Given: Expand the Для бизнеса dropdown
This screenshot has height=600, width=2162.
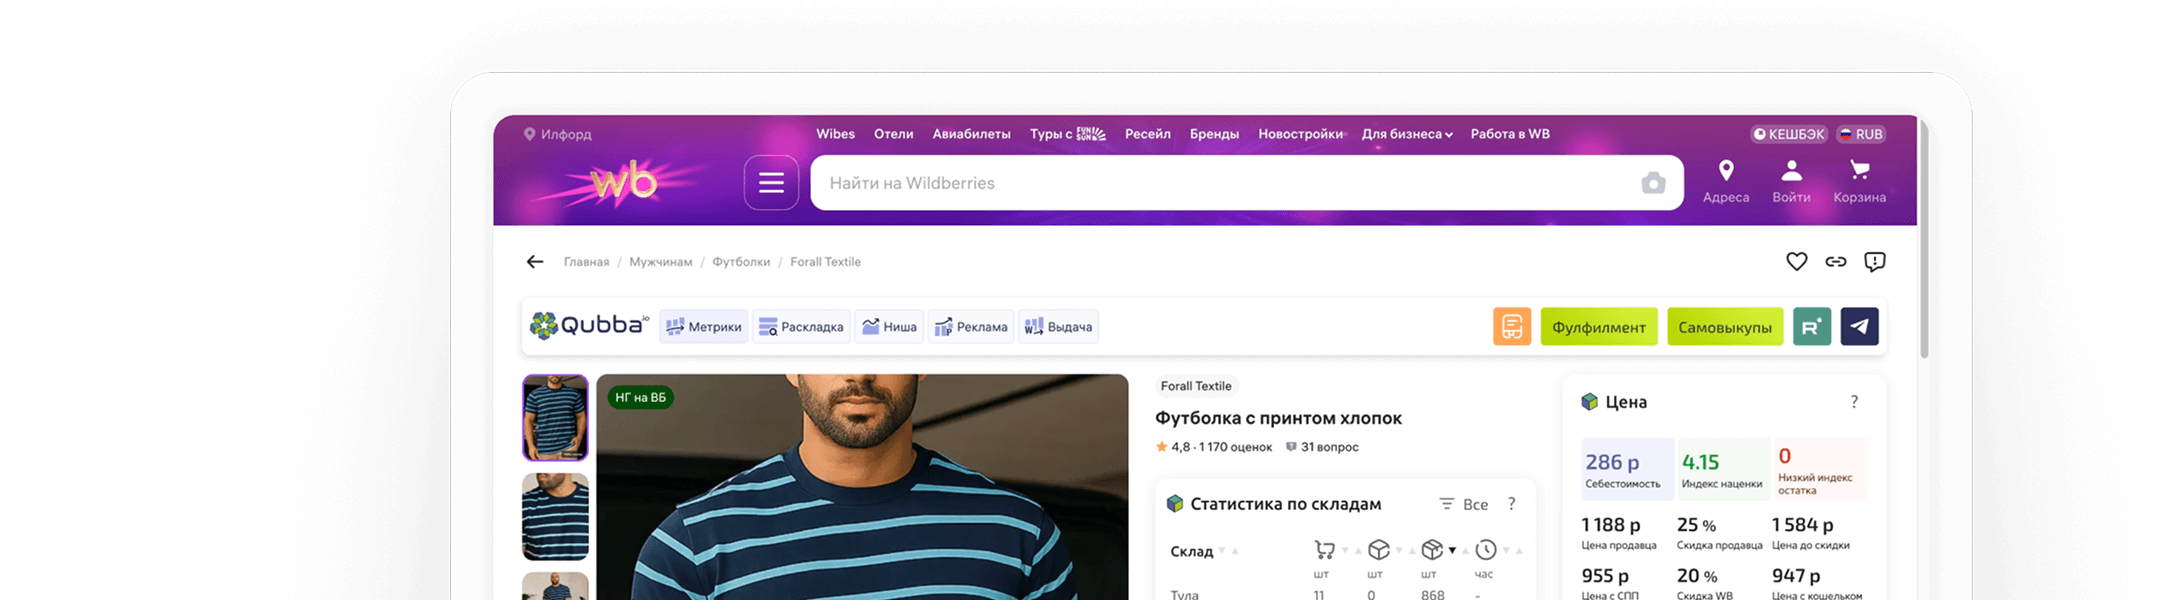Looking at the screenshot, I should (x=1406, y=134).
